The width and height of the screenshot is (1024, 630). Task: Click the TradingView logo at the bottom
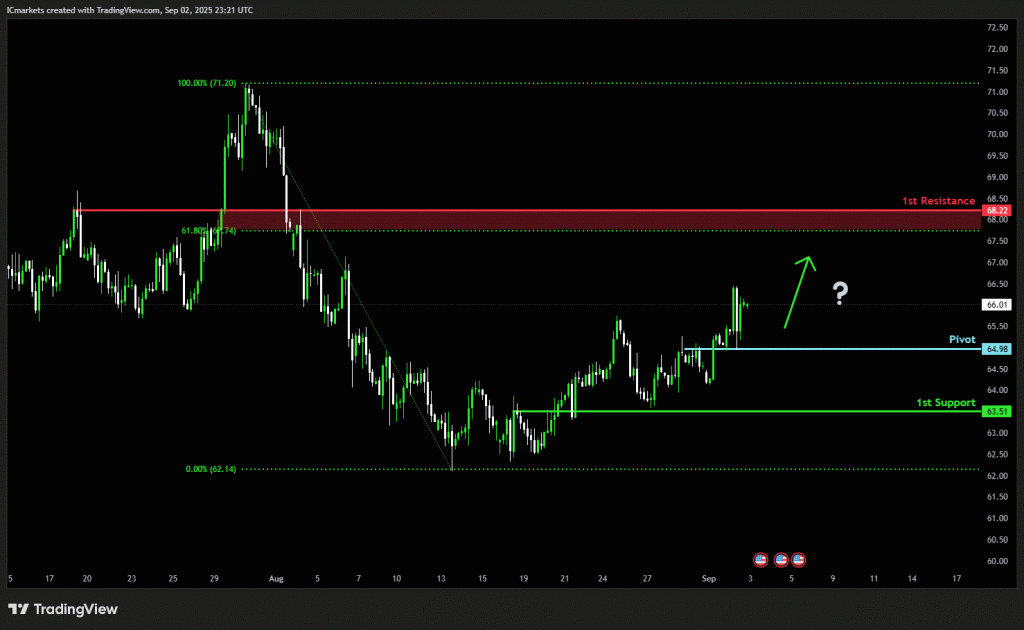(63, 609)
